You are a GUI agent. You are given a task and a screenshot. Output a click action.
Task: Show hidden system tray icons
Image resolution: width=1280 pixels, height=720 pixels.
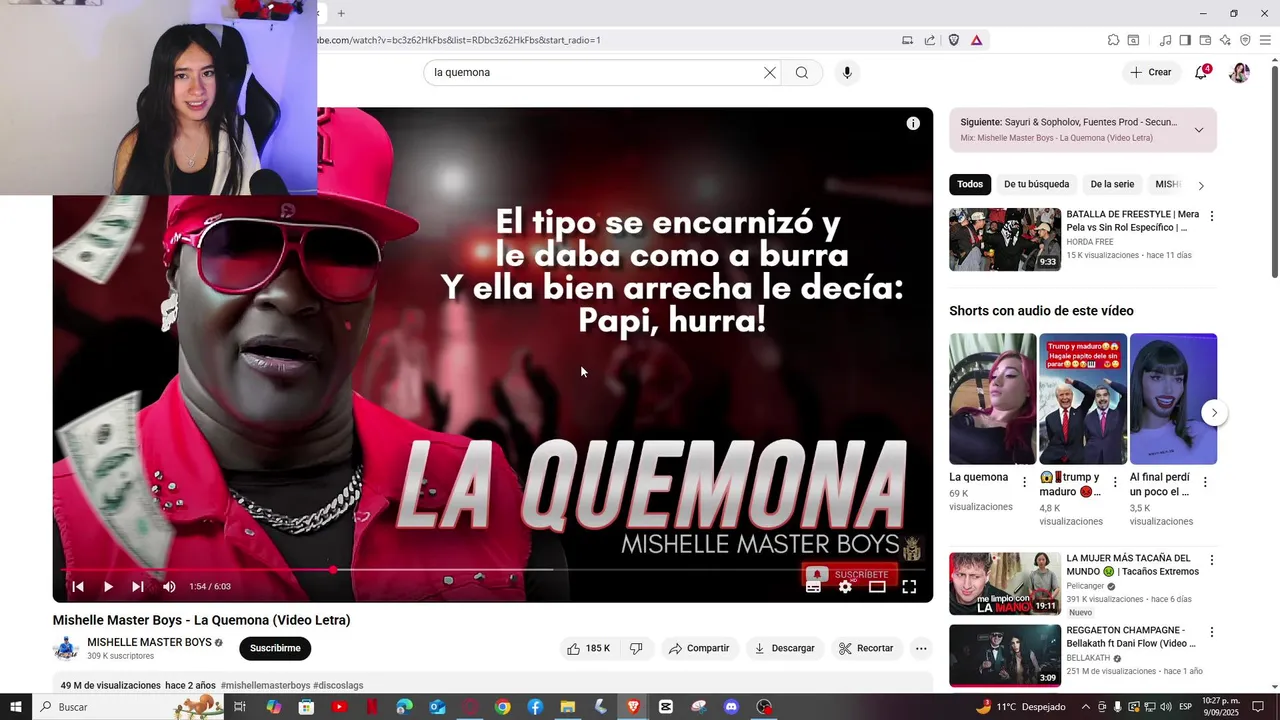click(x=1088, y=707)
